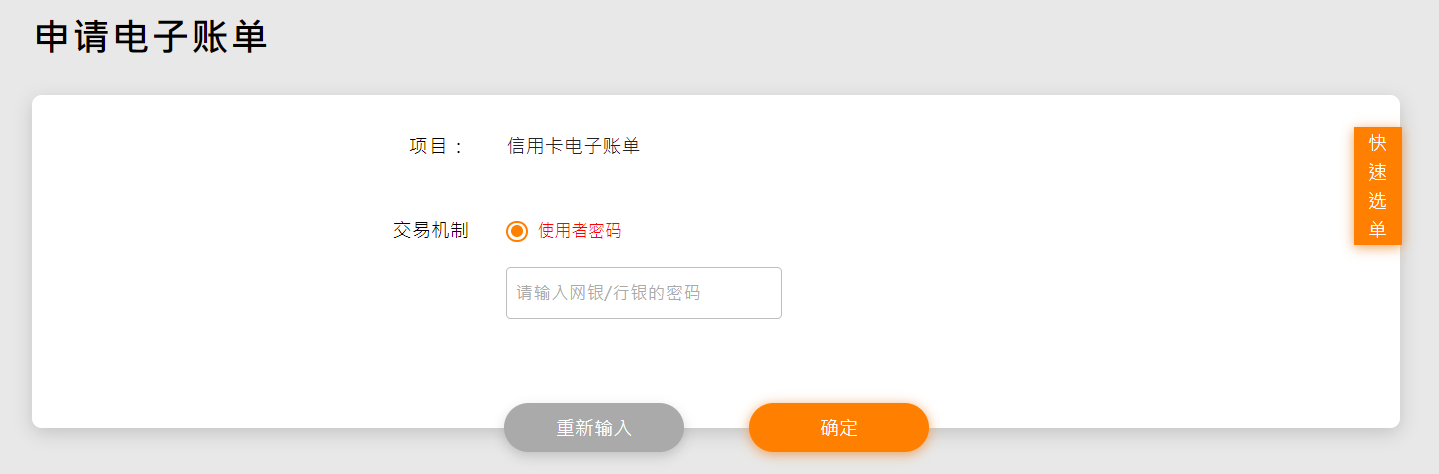Click the 请输入 placeholder start in the password field
The height and width of the screenshot is (474, 1439).
(542, 293)
